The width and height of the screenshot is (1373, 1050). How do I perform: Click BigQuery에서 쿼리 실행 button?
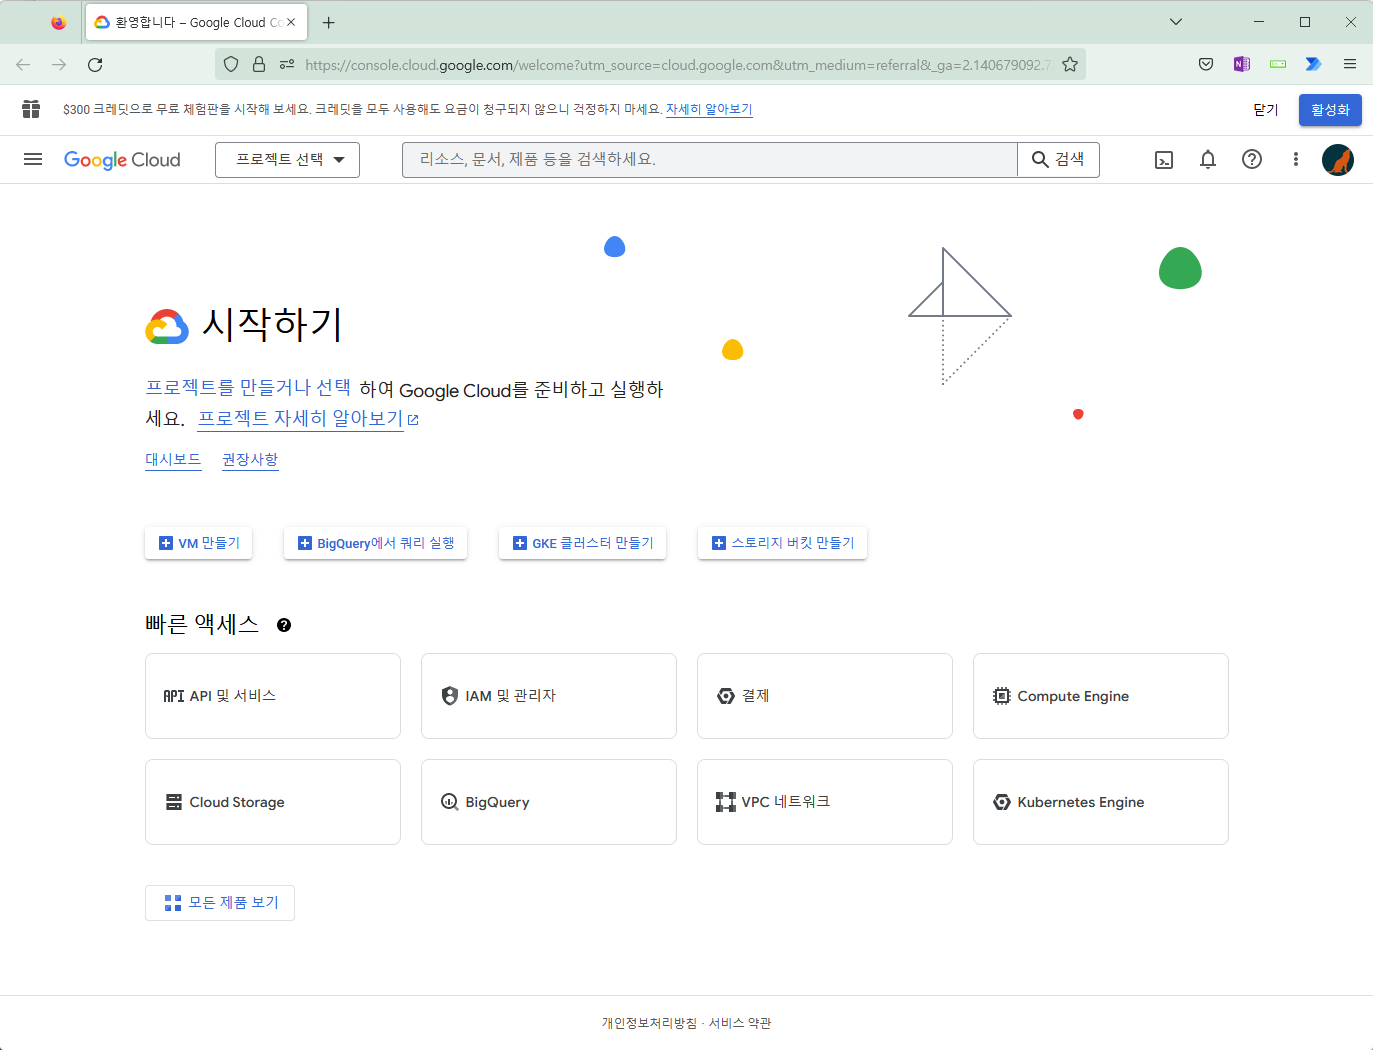pyautogui.click(x=376, y=543)
